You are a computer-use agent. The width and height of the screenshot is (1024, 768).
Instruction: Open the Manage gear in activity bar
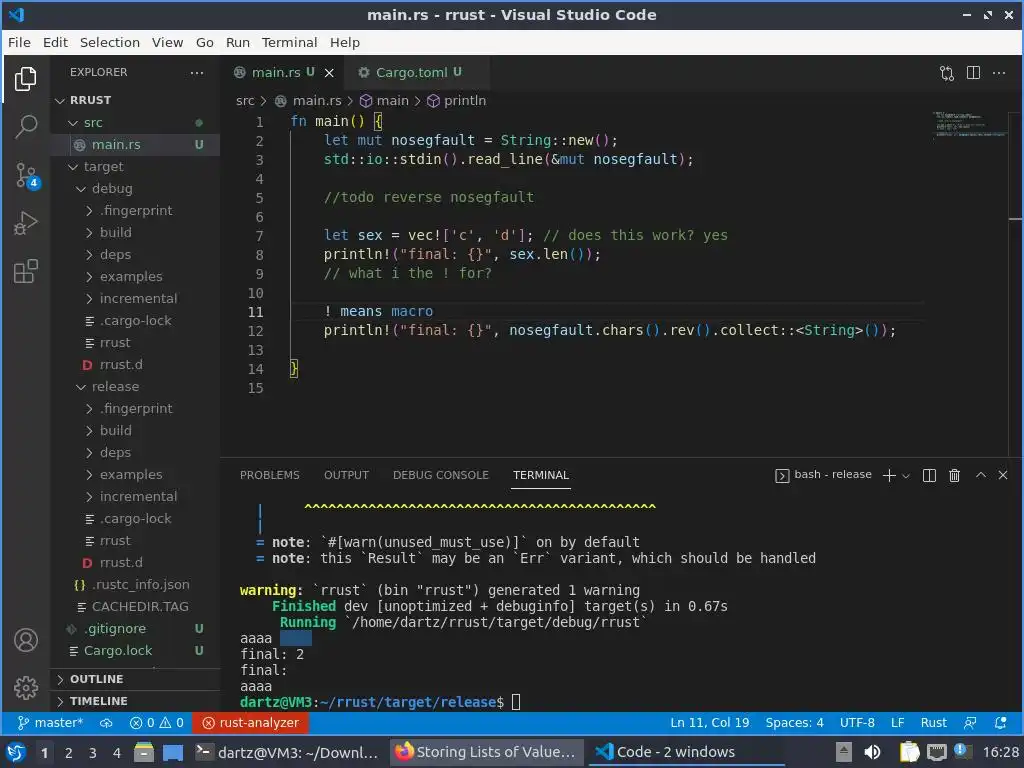point(25,687)
